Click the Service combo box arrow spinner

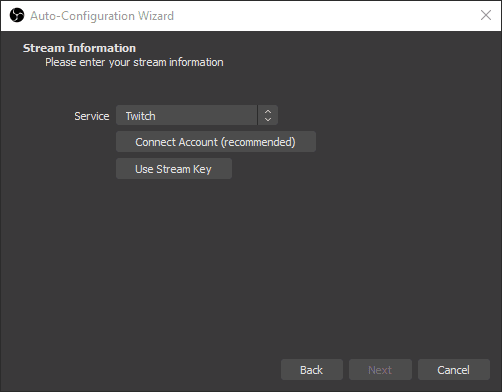tap(268, 115)
